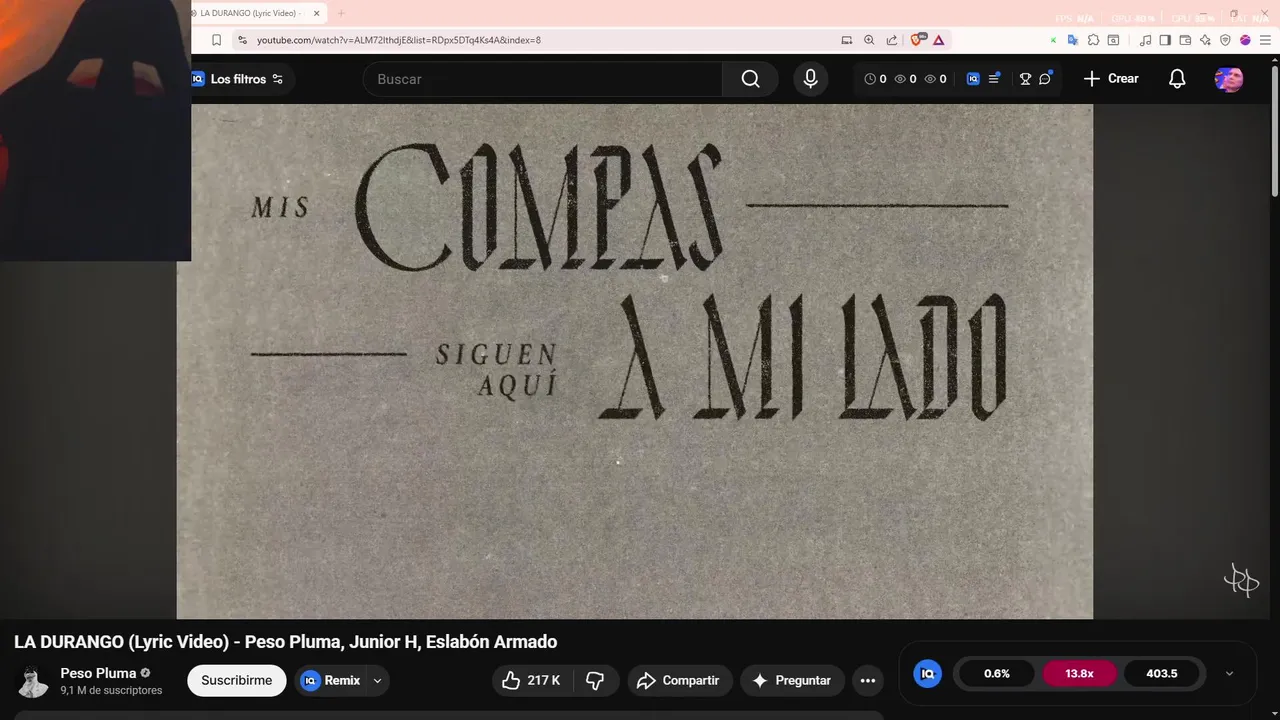The width and height of the screenshot is (1280, 720).
Task: Click the IQ round icon in stats bar
Action: pos(928,674)
